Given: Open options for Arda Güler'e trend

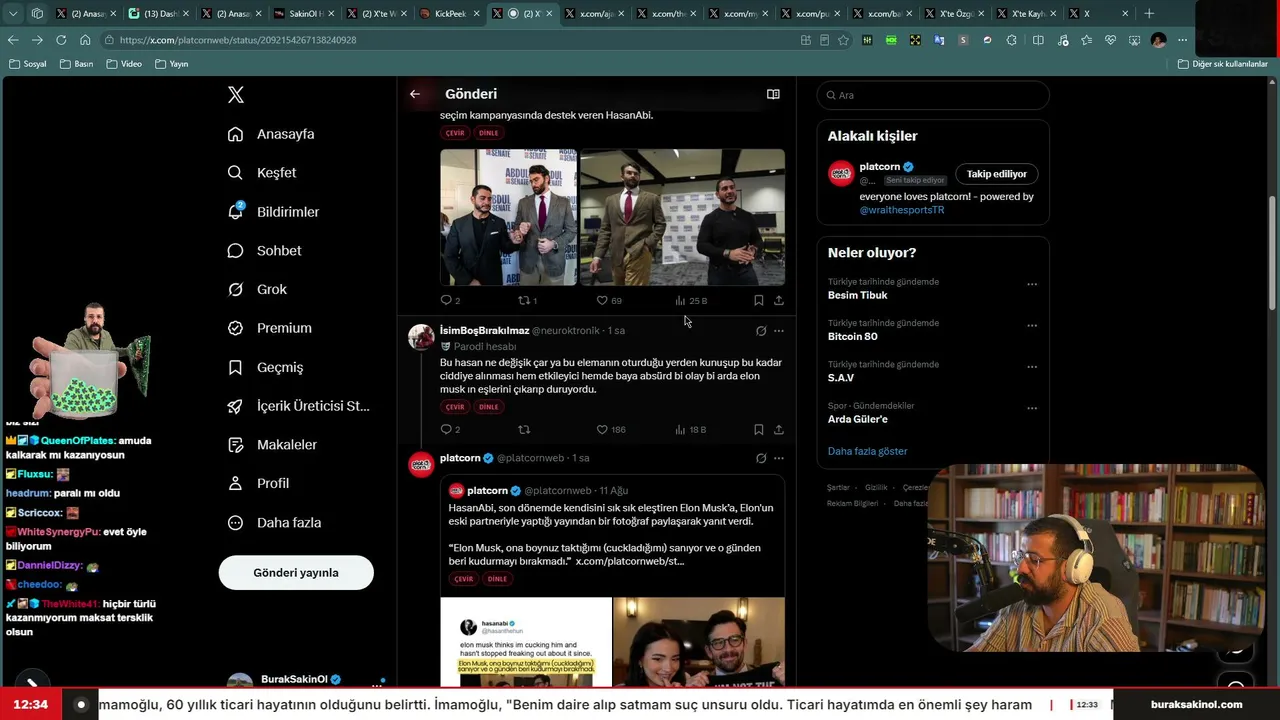Looking at the screenshot, I should click(1032, 409).
